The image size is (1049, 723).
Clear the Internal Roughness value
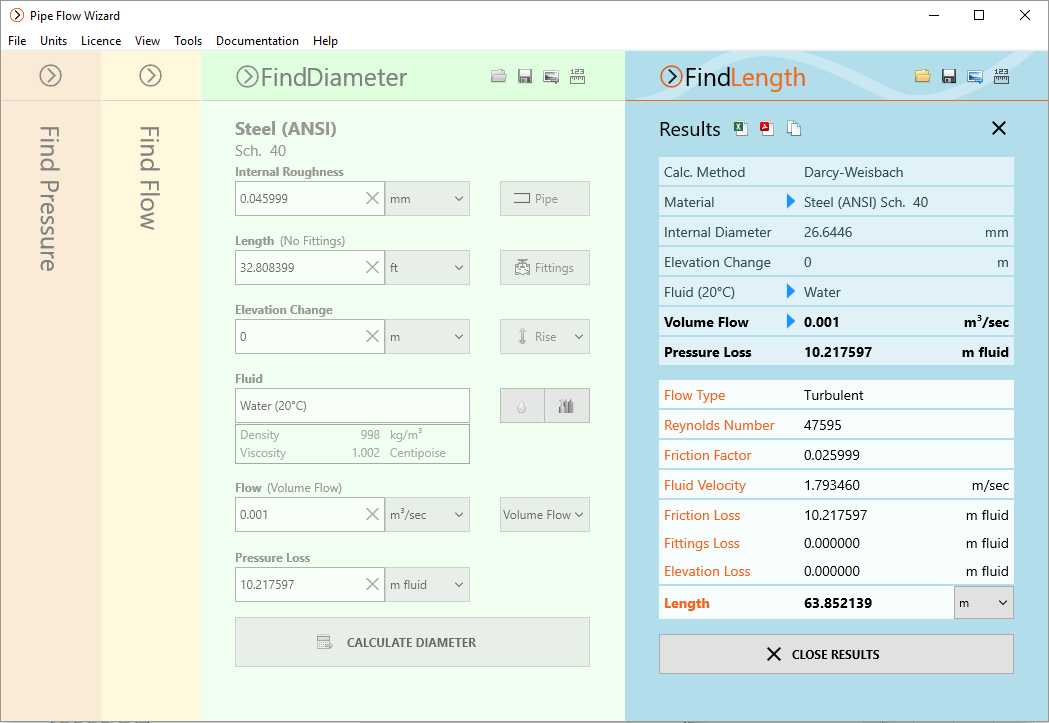(x=373, y=199)
